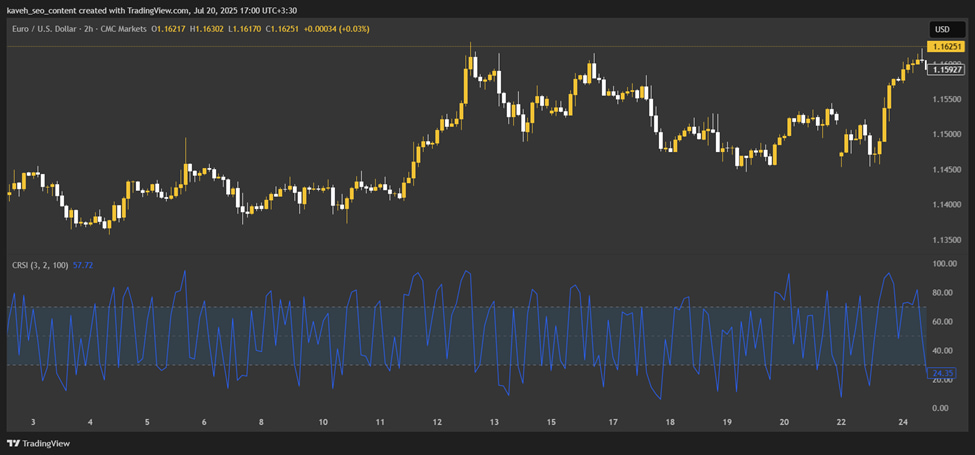Click date label 12 on time axis
The width and height of the screenshot is (975, 455).
click(437, 423)
